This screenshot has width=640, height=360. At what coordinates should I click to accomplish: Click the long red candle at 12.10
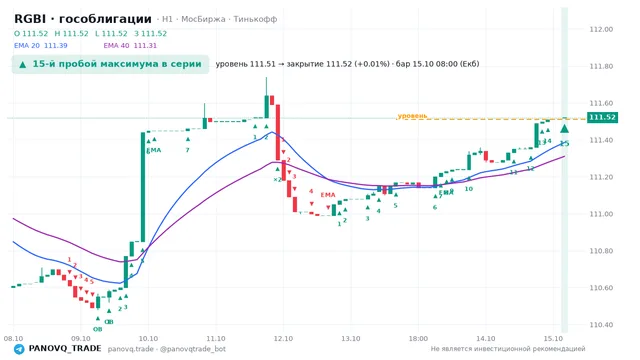point(278,132)
